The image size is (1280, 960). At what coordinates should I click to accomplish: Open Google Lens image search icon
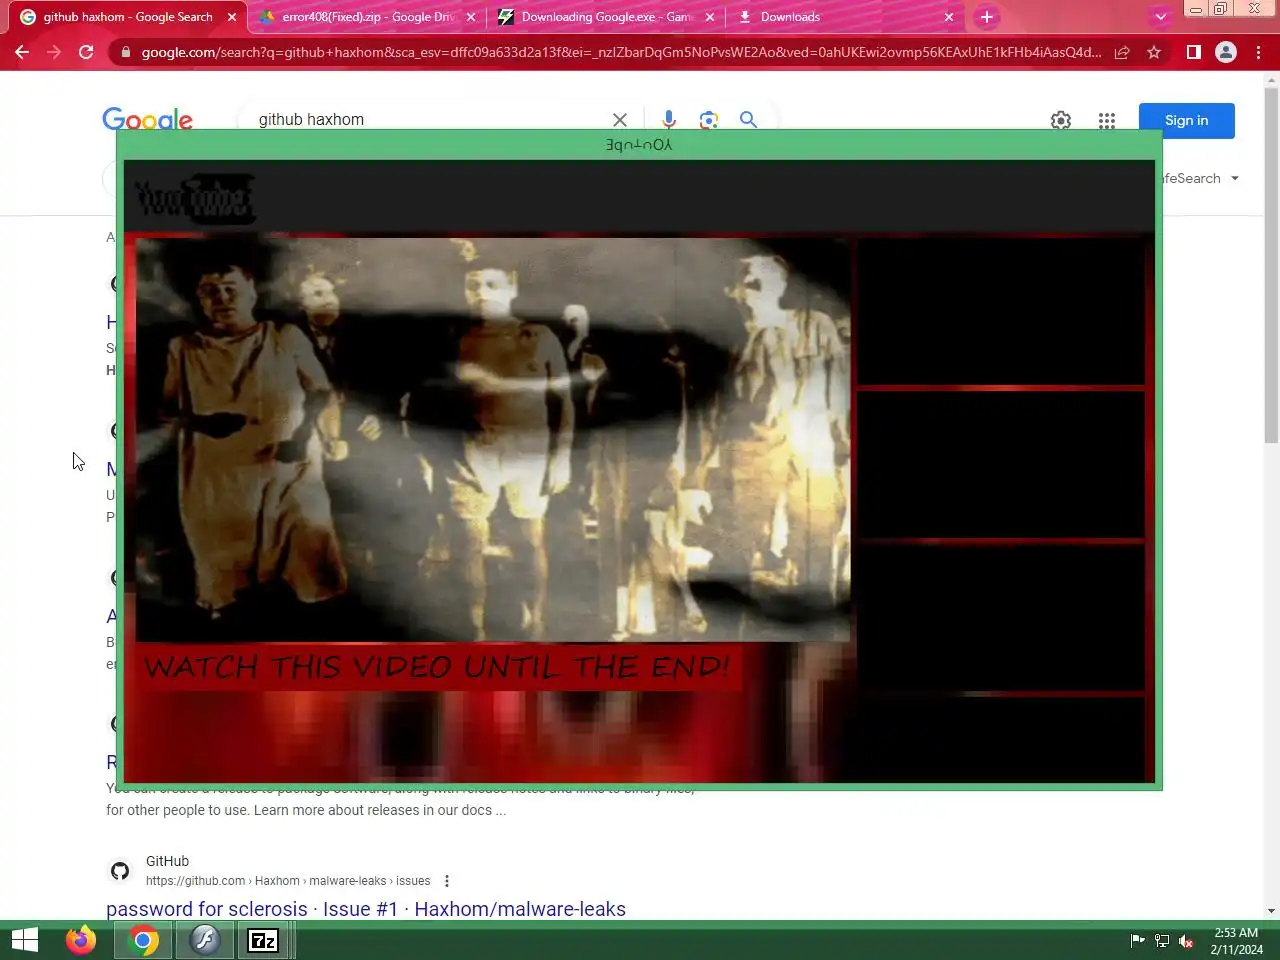709,120
